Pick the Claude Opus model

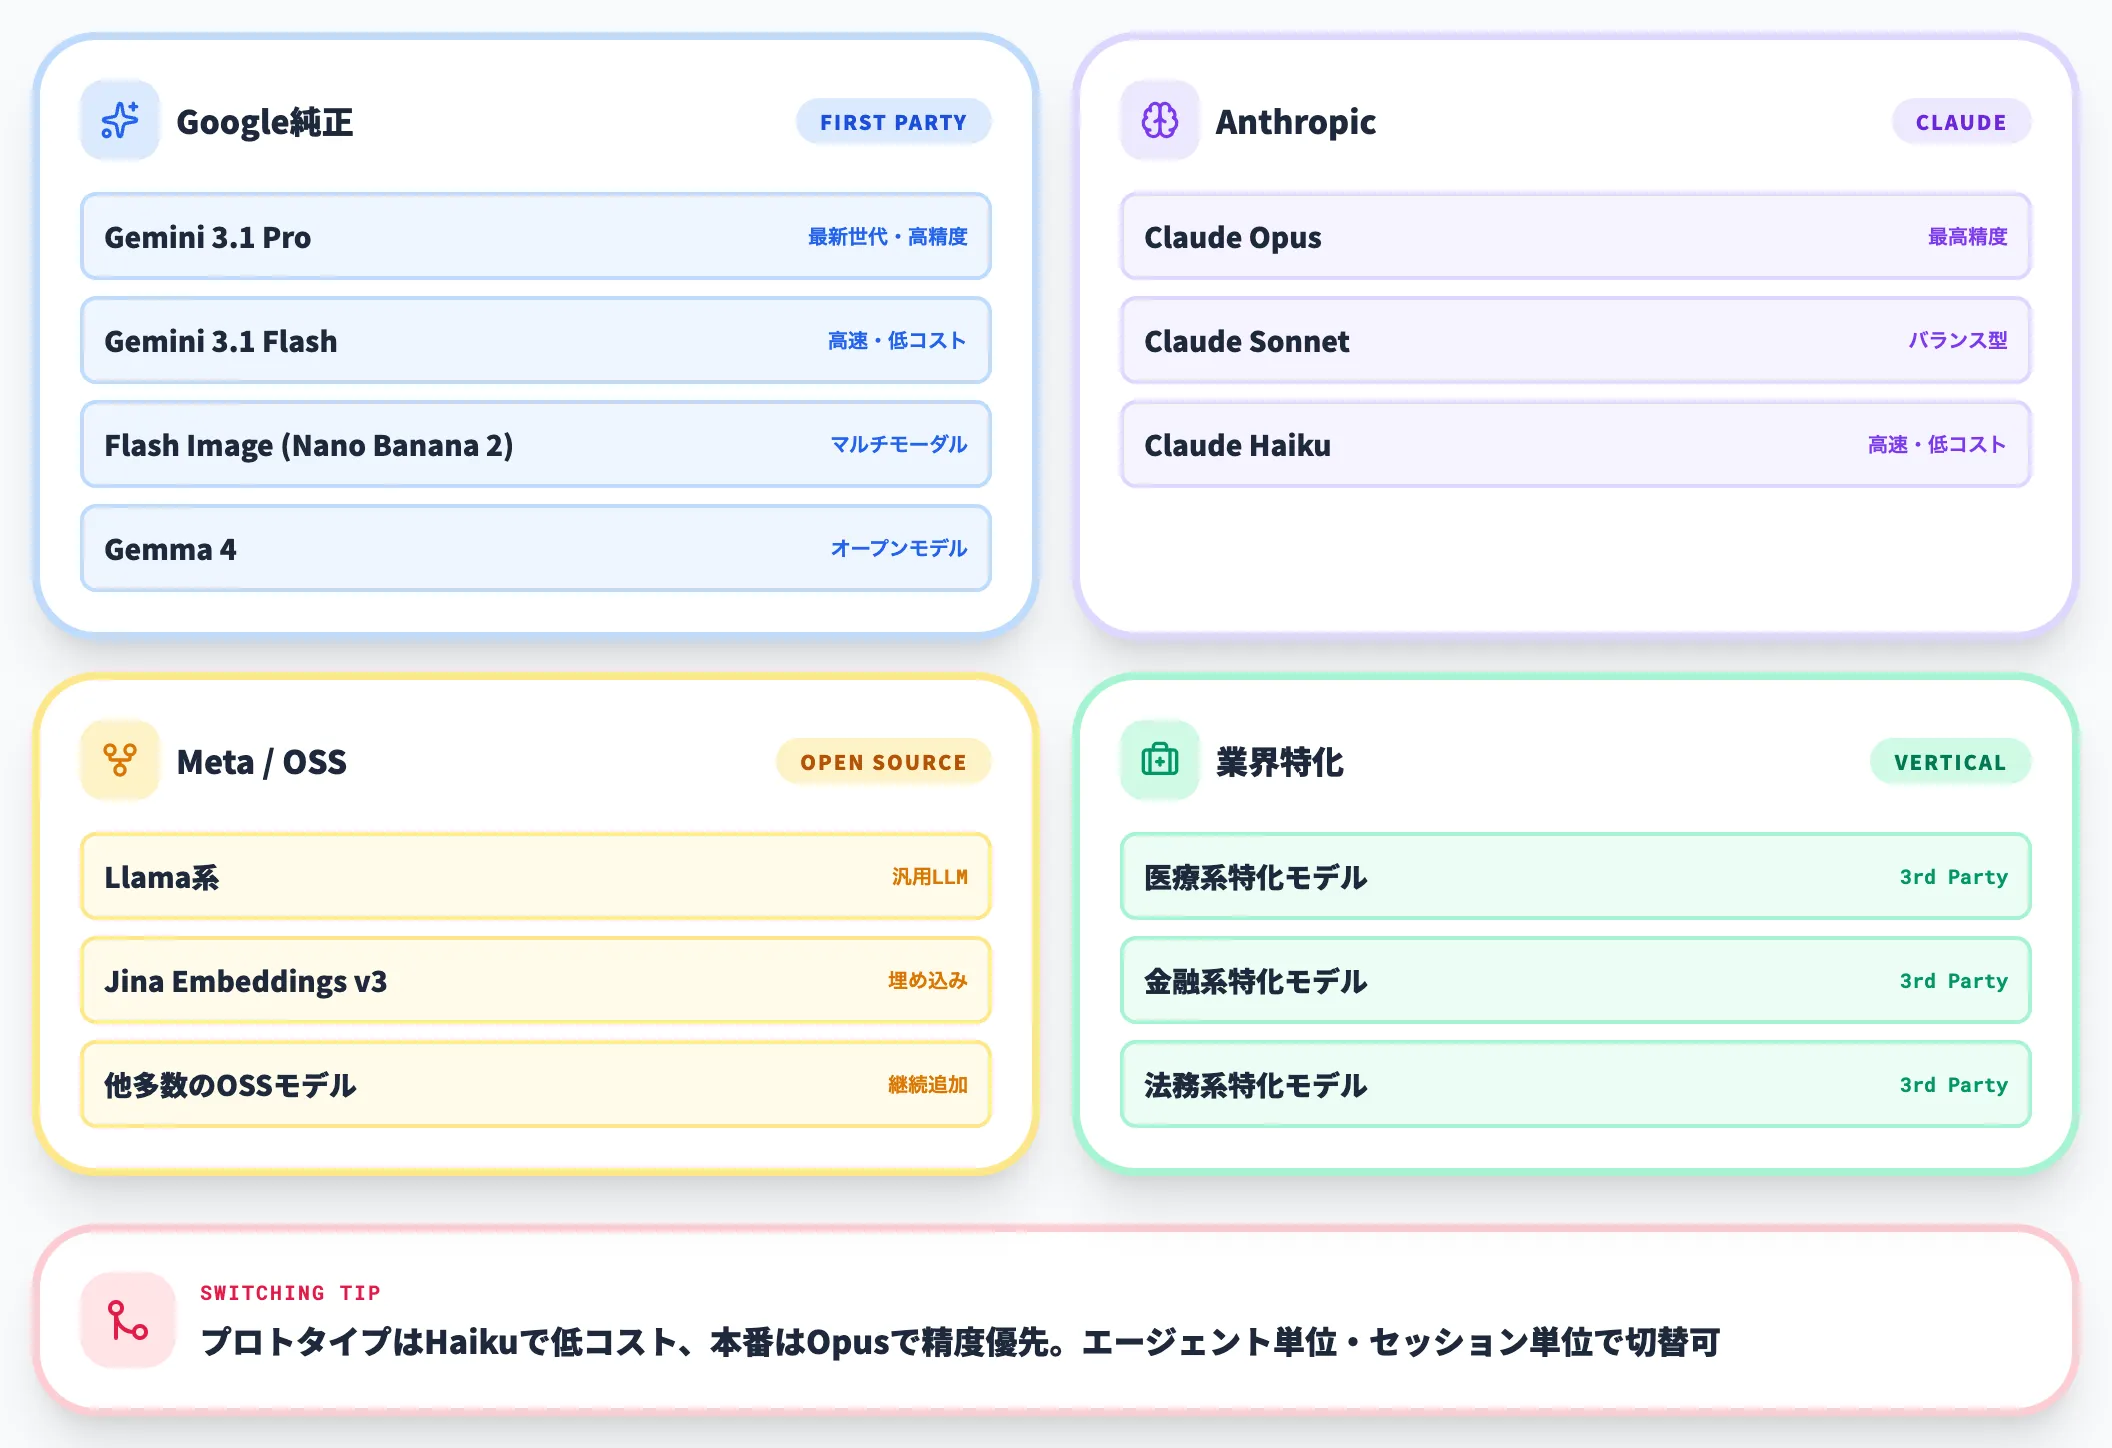[1575, 237]
